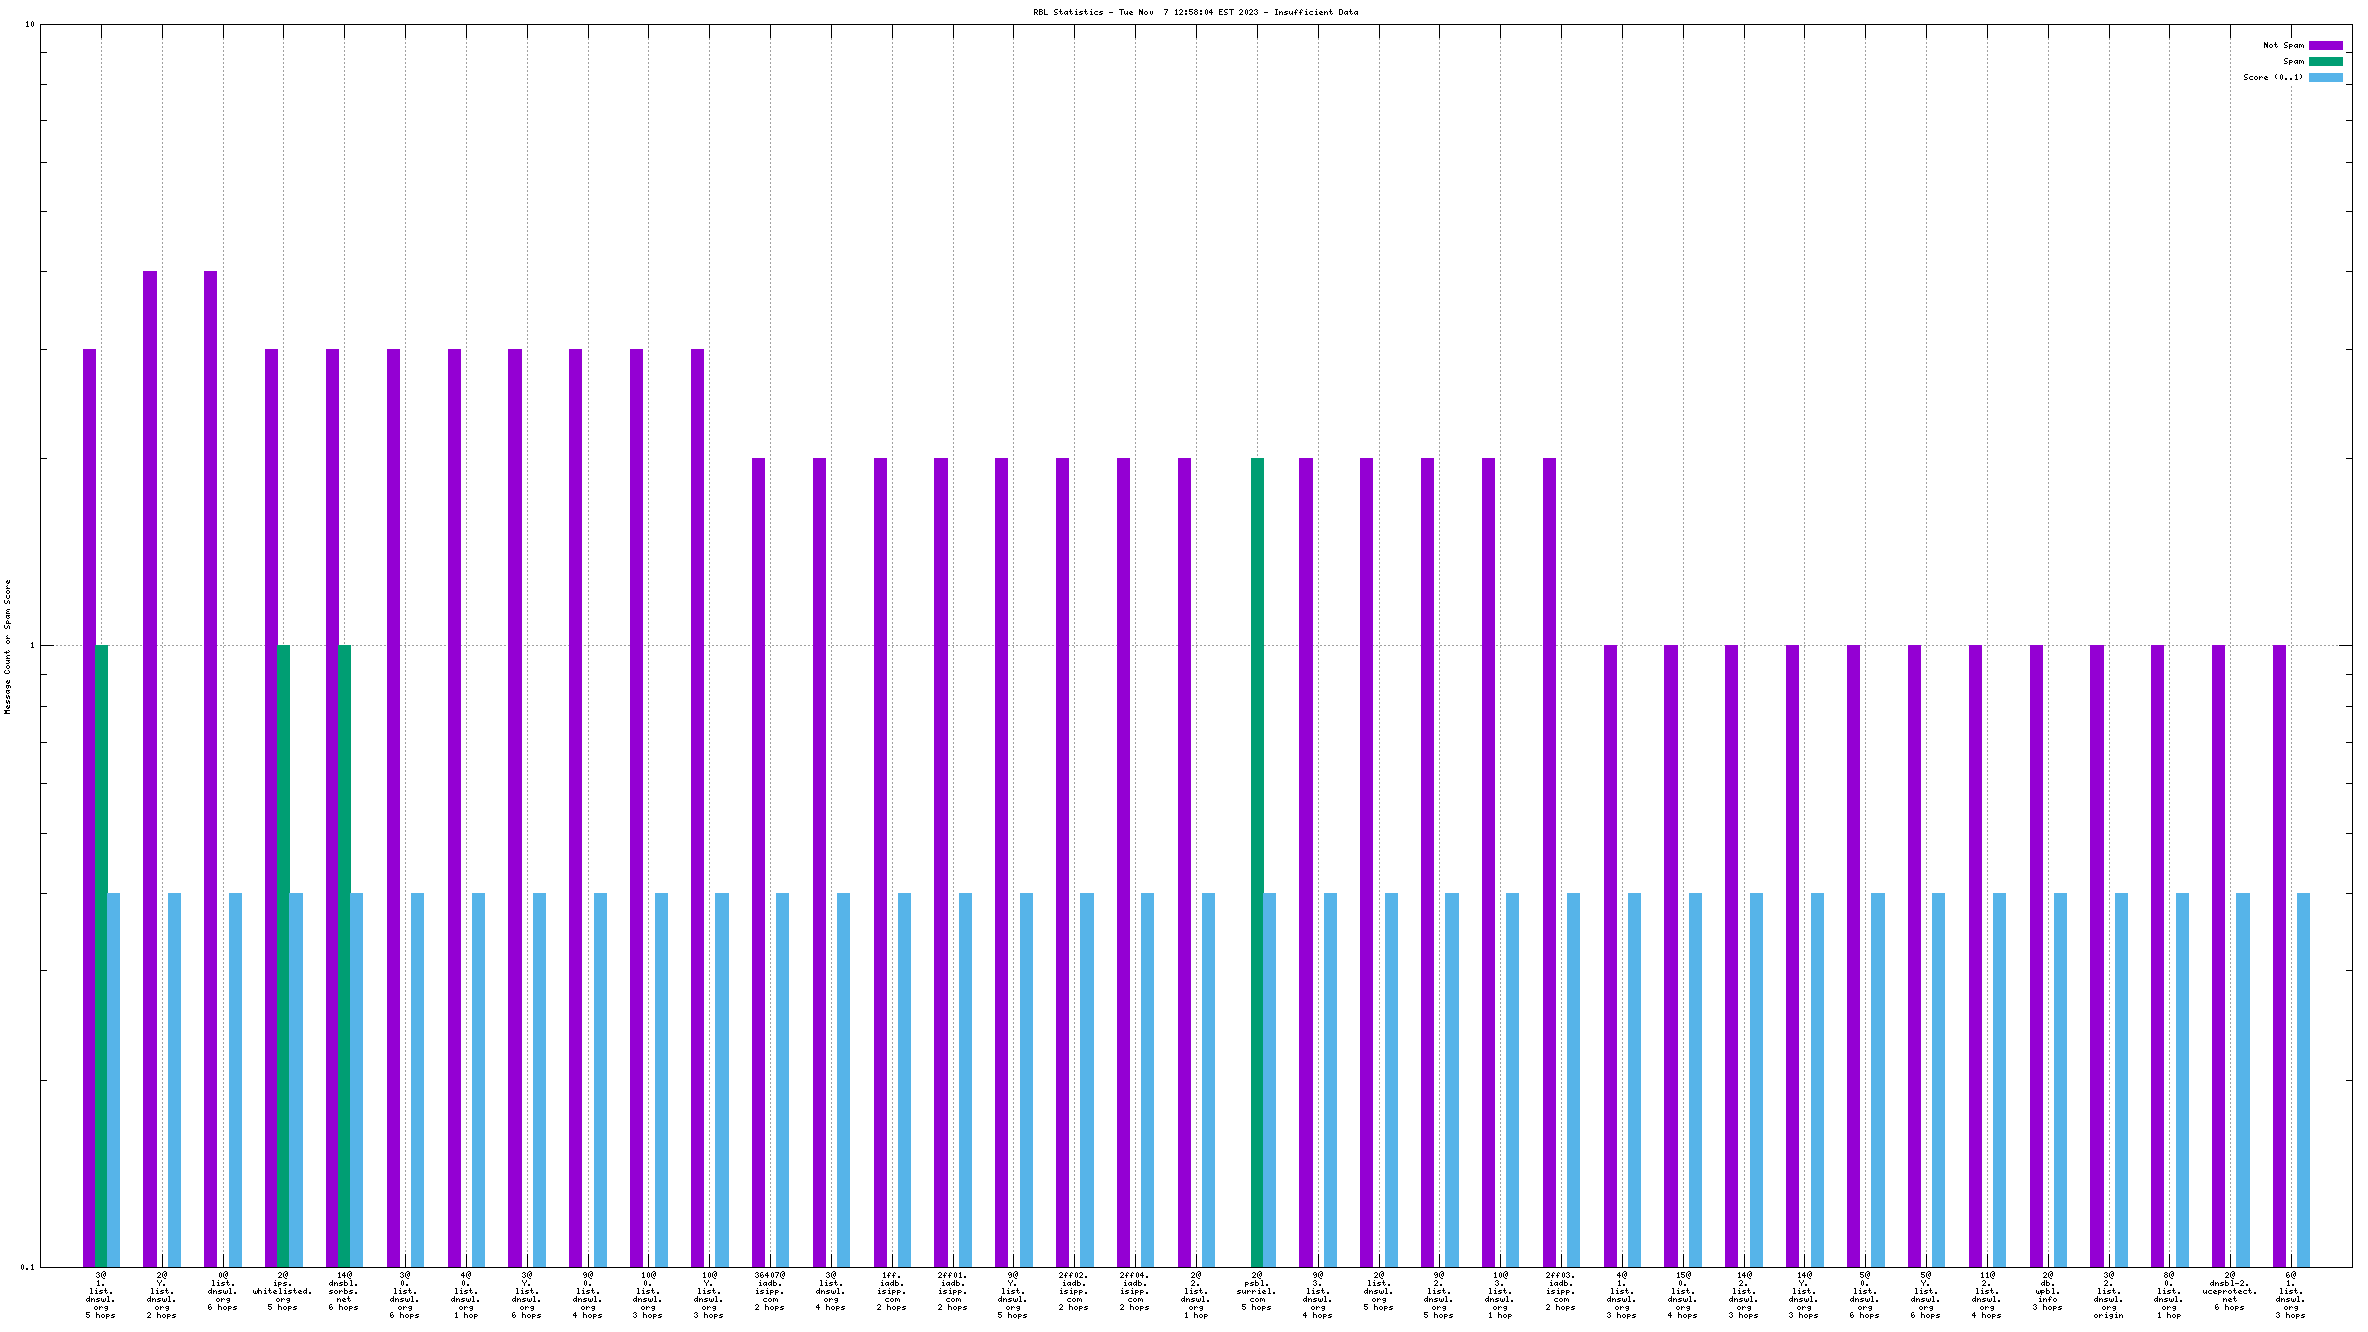Click the ips.whitelisted.org axis label
2368x1332 pixels.
pos(283,1291)
